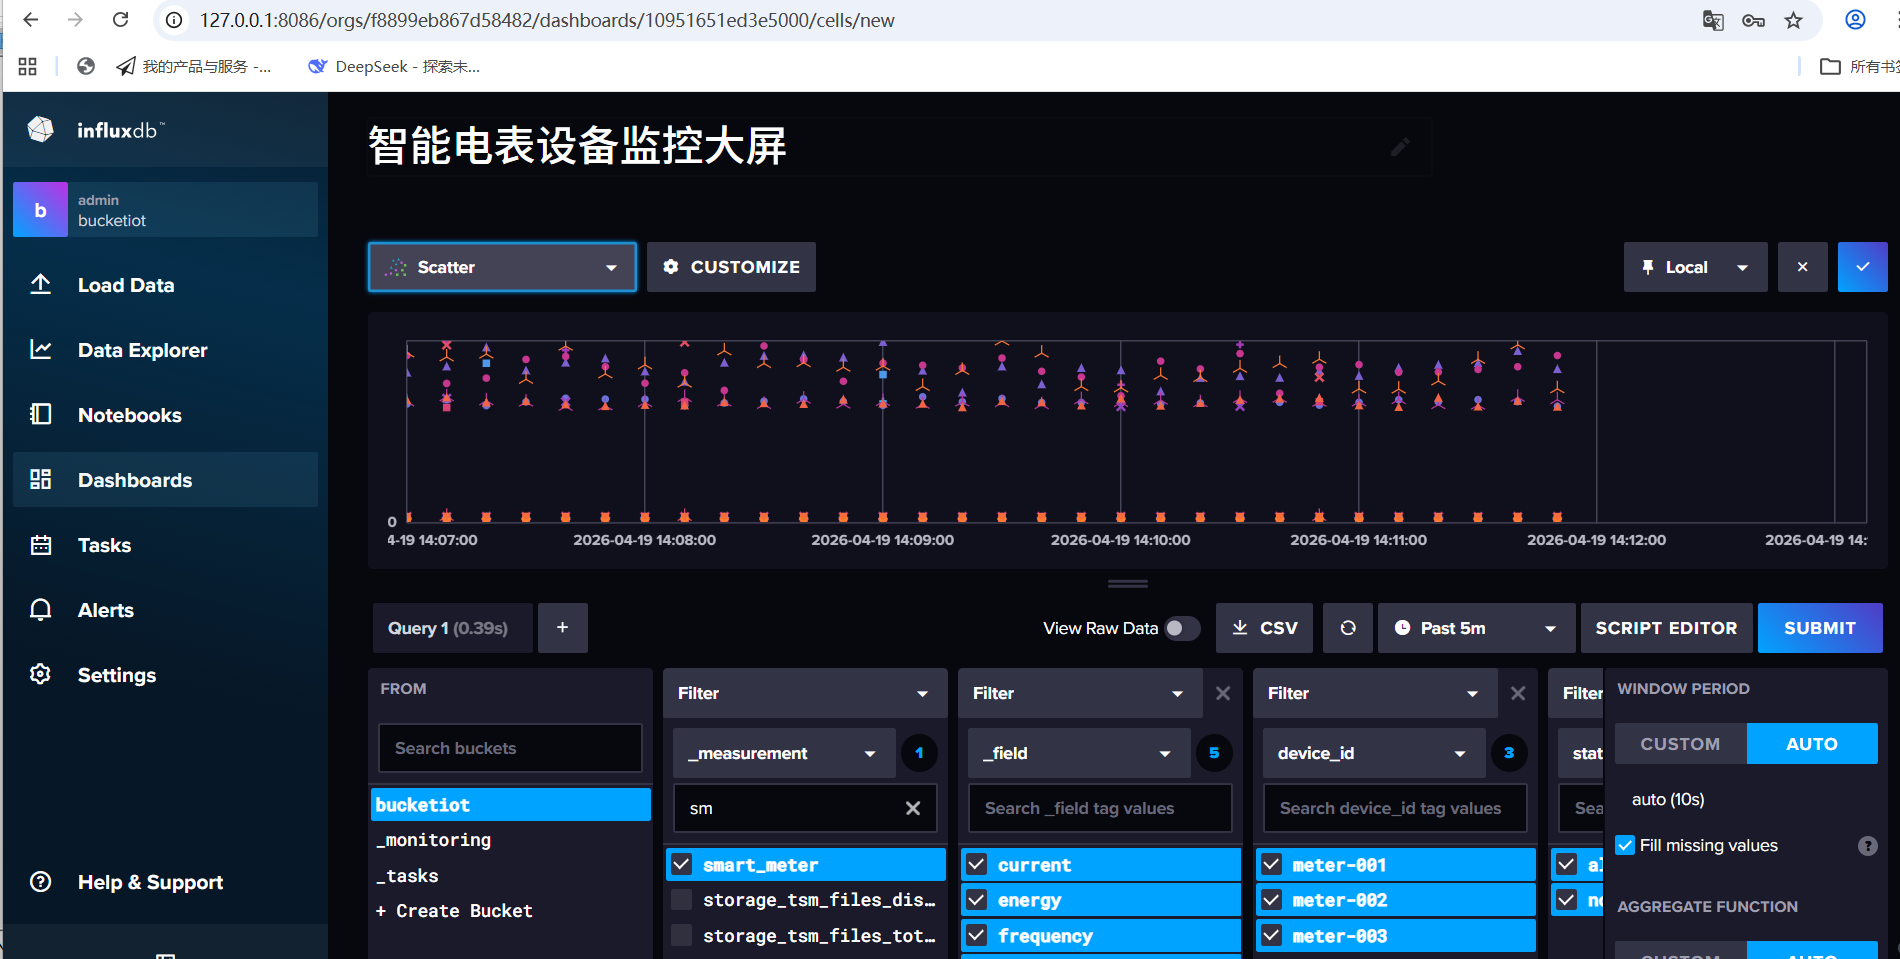Uncheck device meter-002

pos(1396,900)
